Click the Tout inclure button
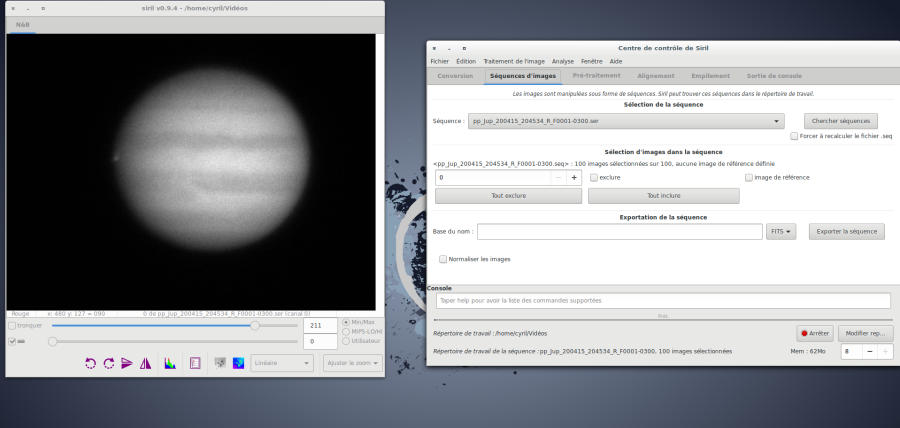This screenshot has width=900, height=428. 664,196
